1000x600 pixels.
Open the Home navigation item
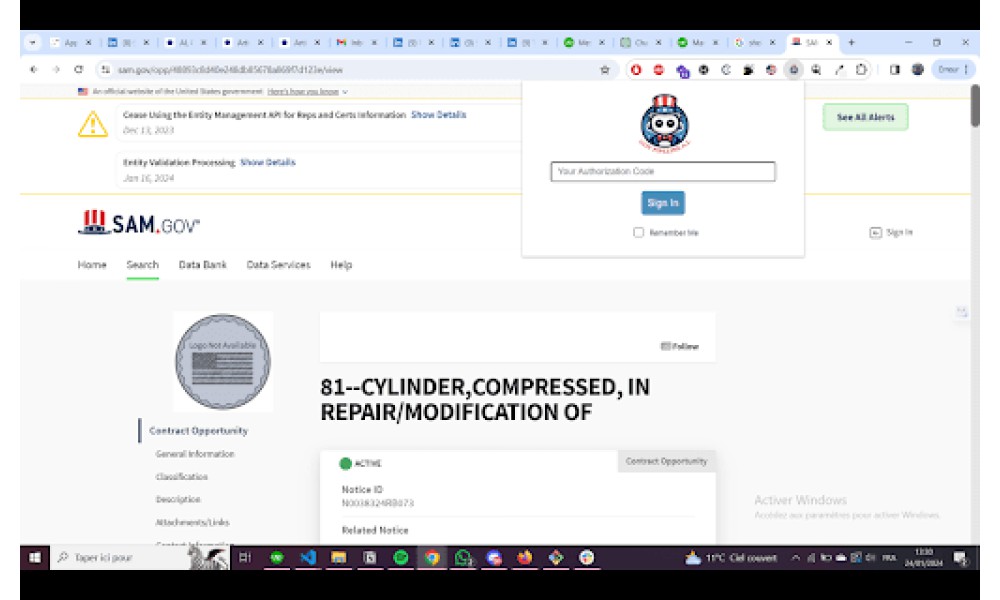(92, 265)
